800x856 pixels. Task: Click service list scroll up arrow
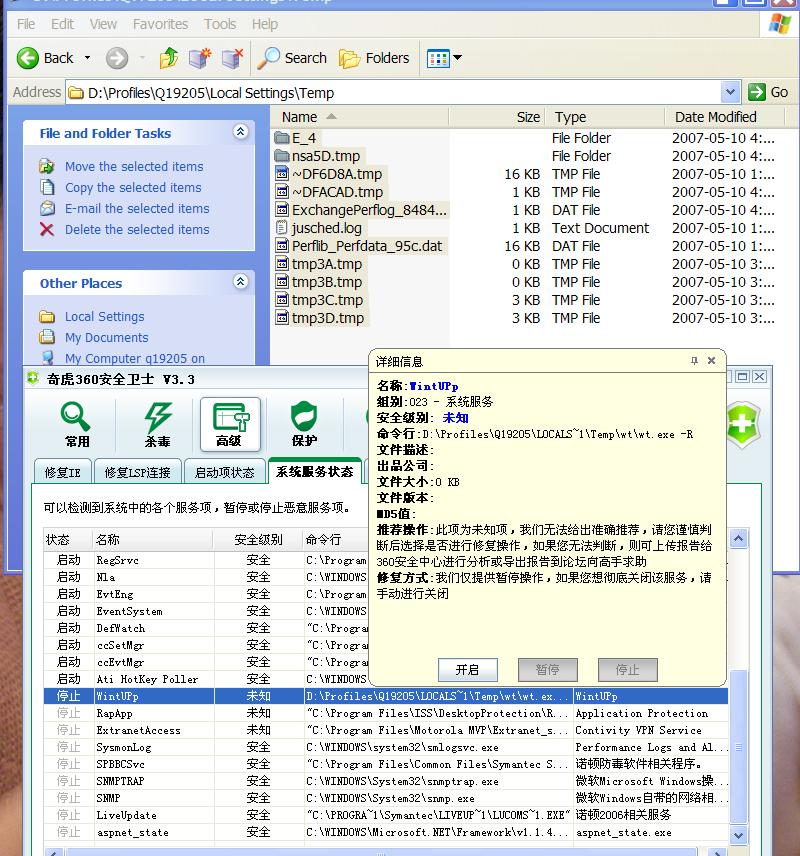pos(738,539)
